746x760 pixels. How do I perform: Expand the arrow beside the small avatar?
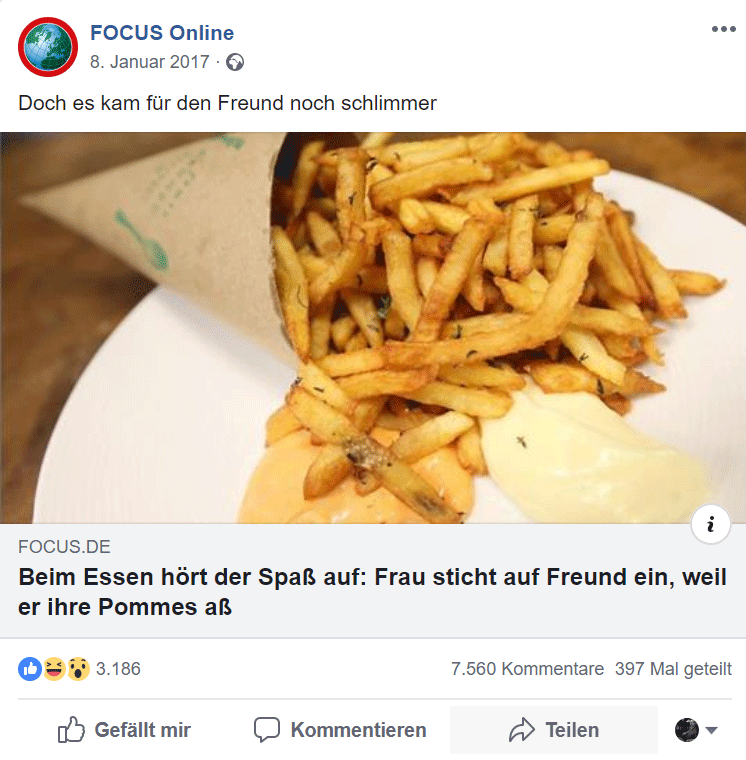click(711, 730)
